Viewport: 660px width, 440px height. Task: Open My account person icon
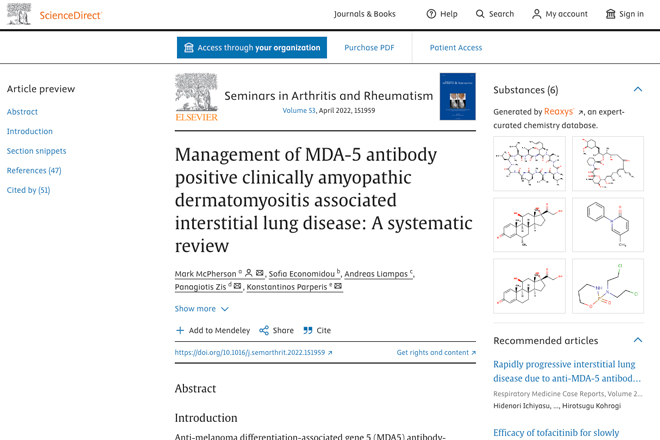[x=536, y=14]
